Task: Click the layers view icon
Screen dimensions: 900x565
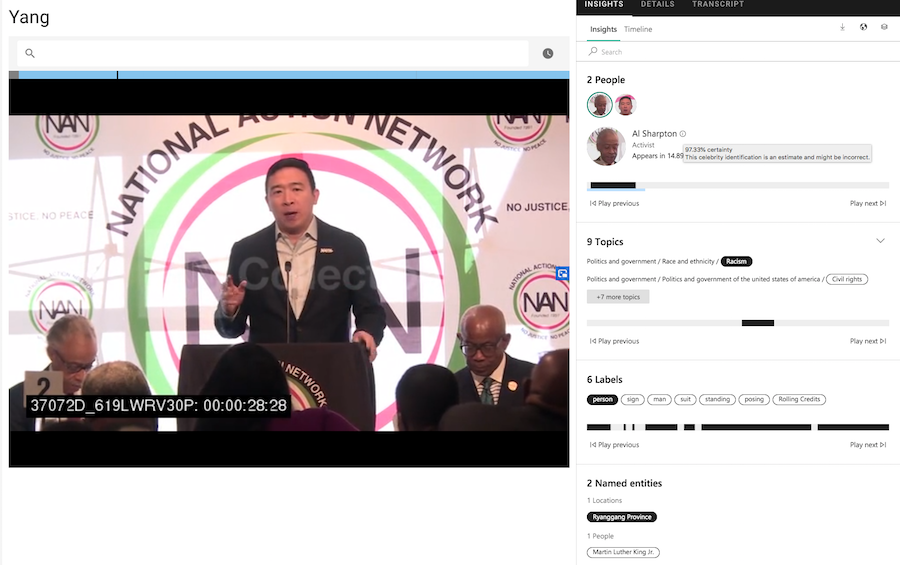Action: tap(884, 27)
